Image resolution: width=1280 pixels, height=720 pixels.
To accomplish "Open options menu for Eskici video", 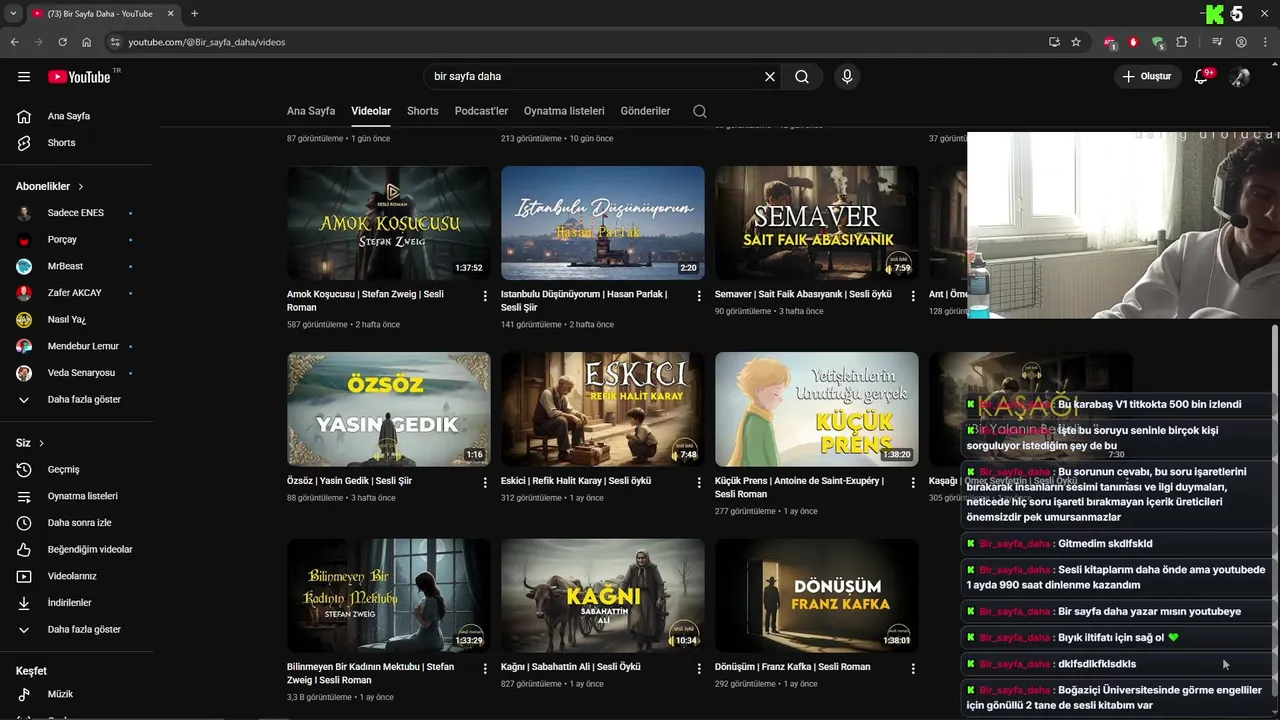I will tap(699, 482).
